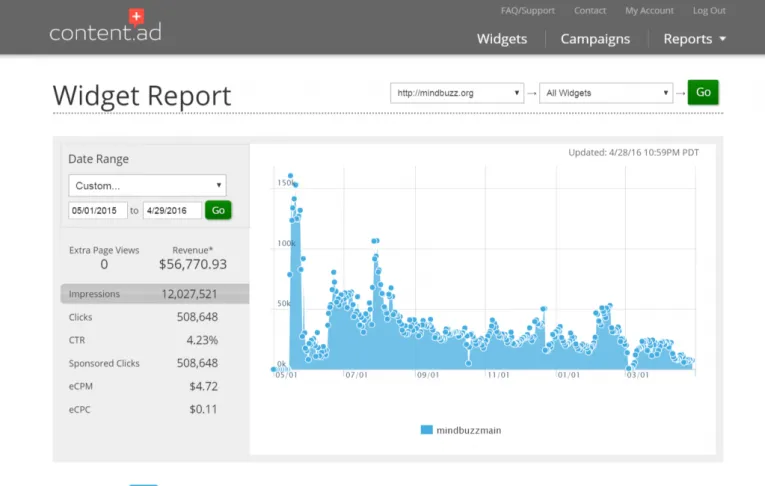This screenshot has height=486, width=765.
Task: Open the Contact link
Action: (x=590, y=11)
